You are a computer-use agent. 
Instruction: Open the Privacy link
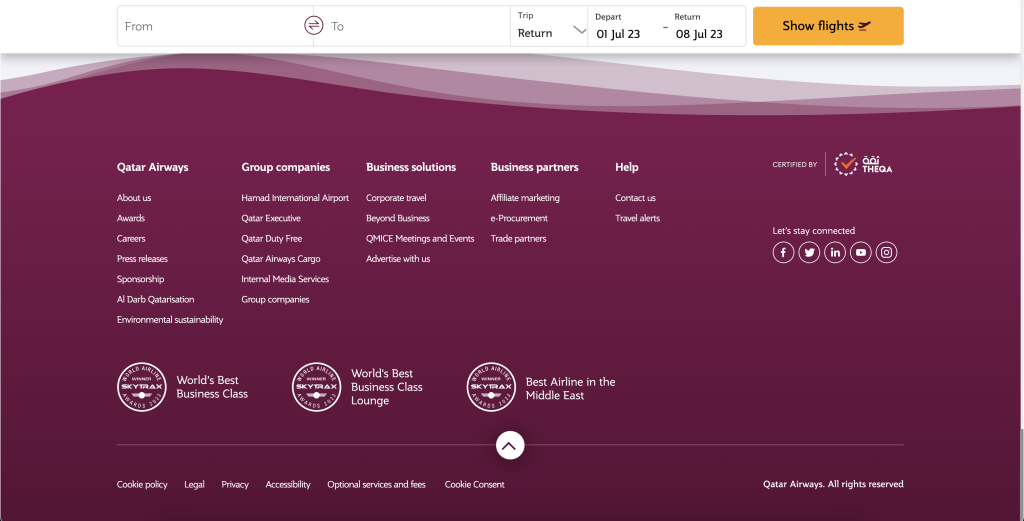coord(234,484)
